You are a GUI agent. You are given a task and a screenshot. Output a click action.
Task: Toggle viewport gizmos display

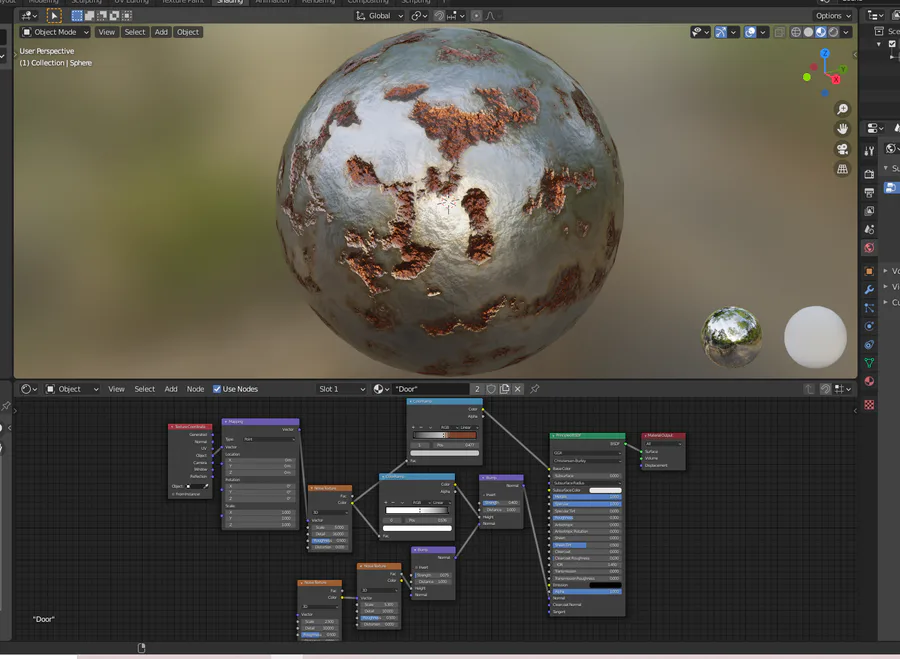coord(721,32)
